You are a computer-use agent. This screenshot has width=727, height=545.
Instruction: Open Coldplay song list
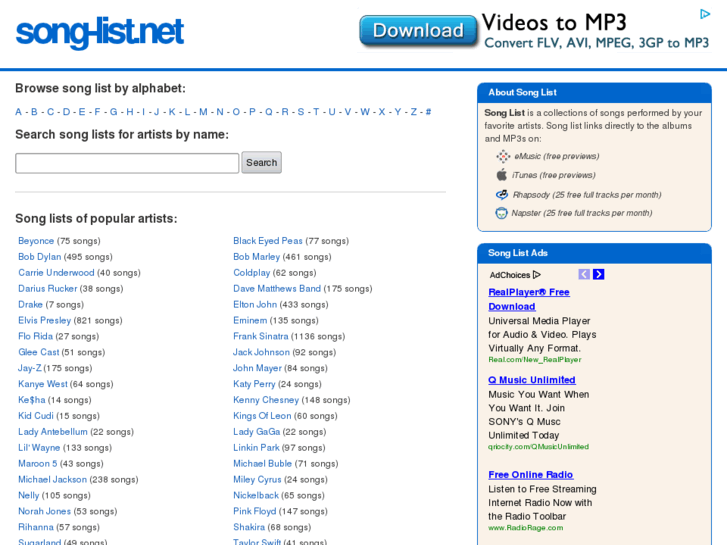[251, 273]
